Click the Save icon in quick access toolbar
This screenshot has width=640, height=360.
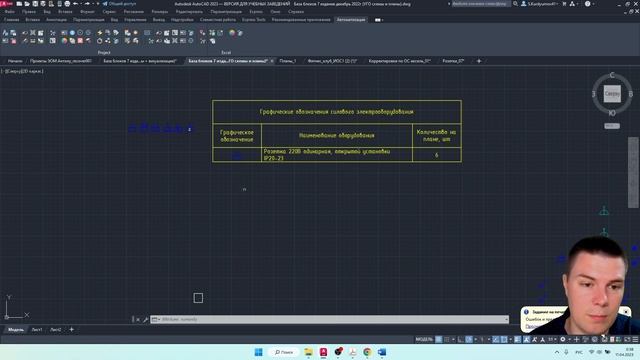pyautogui.click(x=35, y=4)
